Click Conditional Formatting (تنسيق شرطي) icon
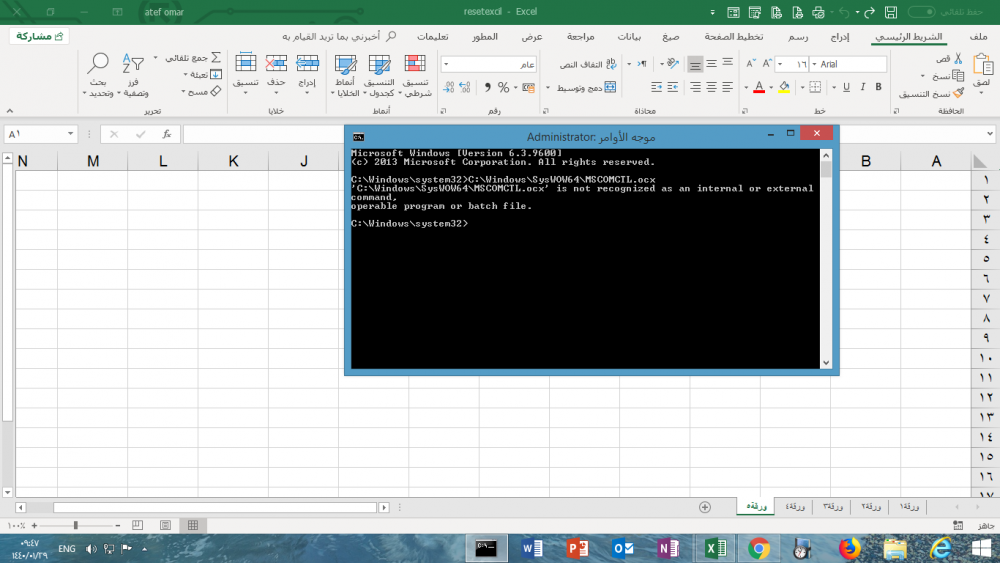This screenshot has height=563, width=1000. (415, 64)
